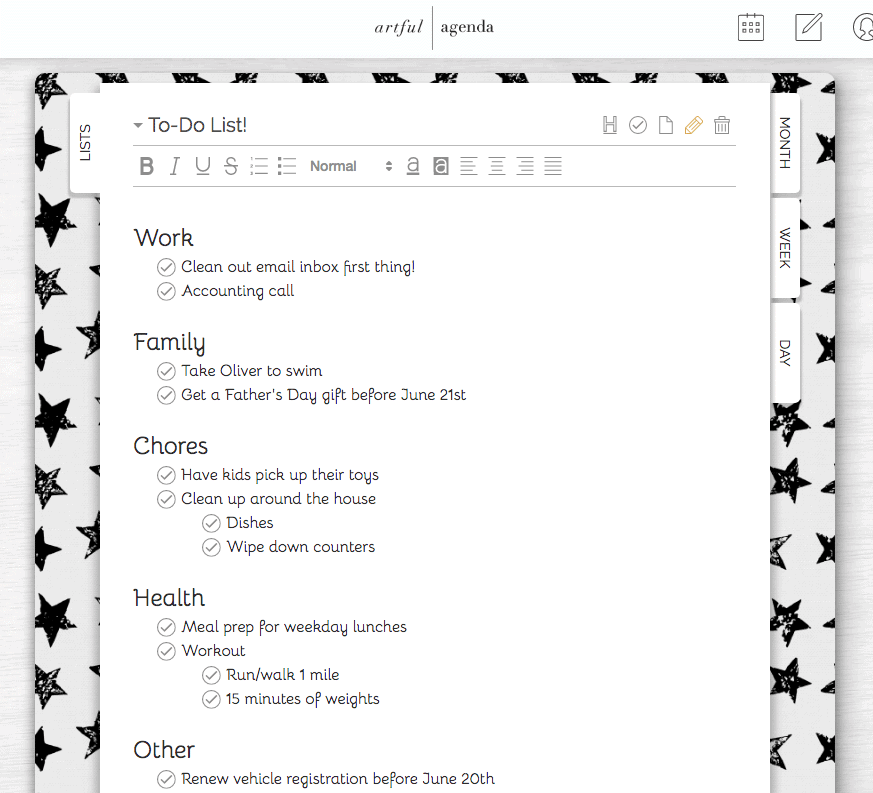The height and width of the screenshot is (793, 873).
Task: Check off Clean out email inbox first thing
Action: [x=166, y=267]
